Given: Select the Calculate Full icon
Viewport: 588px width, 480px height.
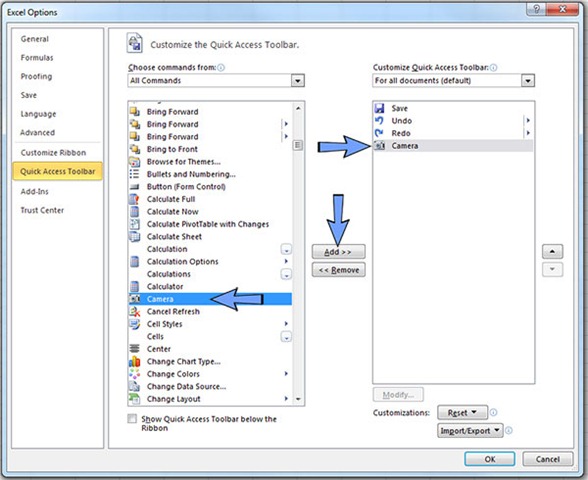Looking at the screenshot, I should click(135, 199).
